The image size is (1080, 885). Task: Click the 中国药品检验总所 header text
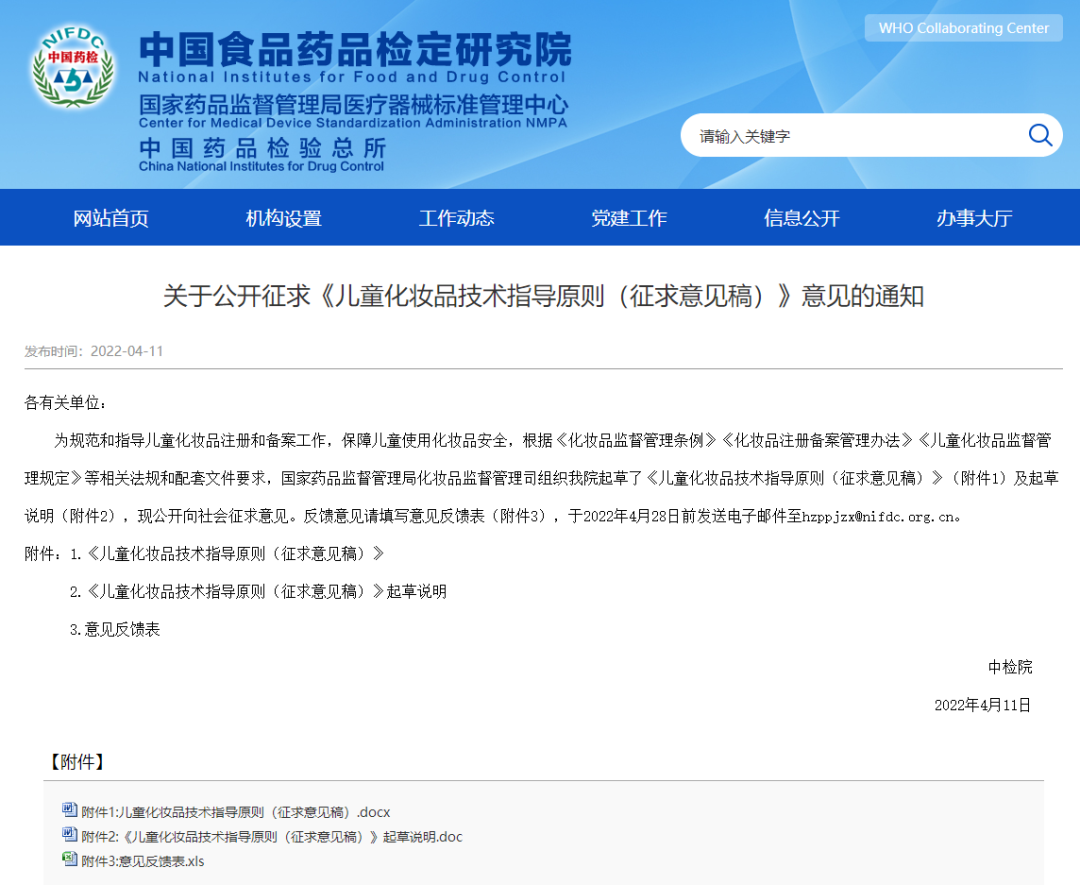(262, 147)
